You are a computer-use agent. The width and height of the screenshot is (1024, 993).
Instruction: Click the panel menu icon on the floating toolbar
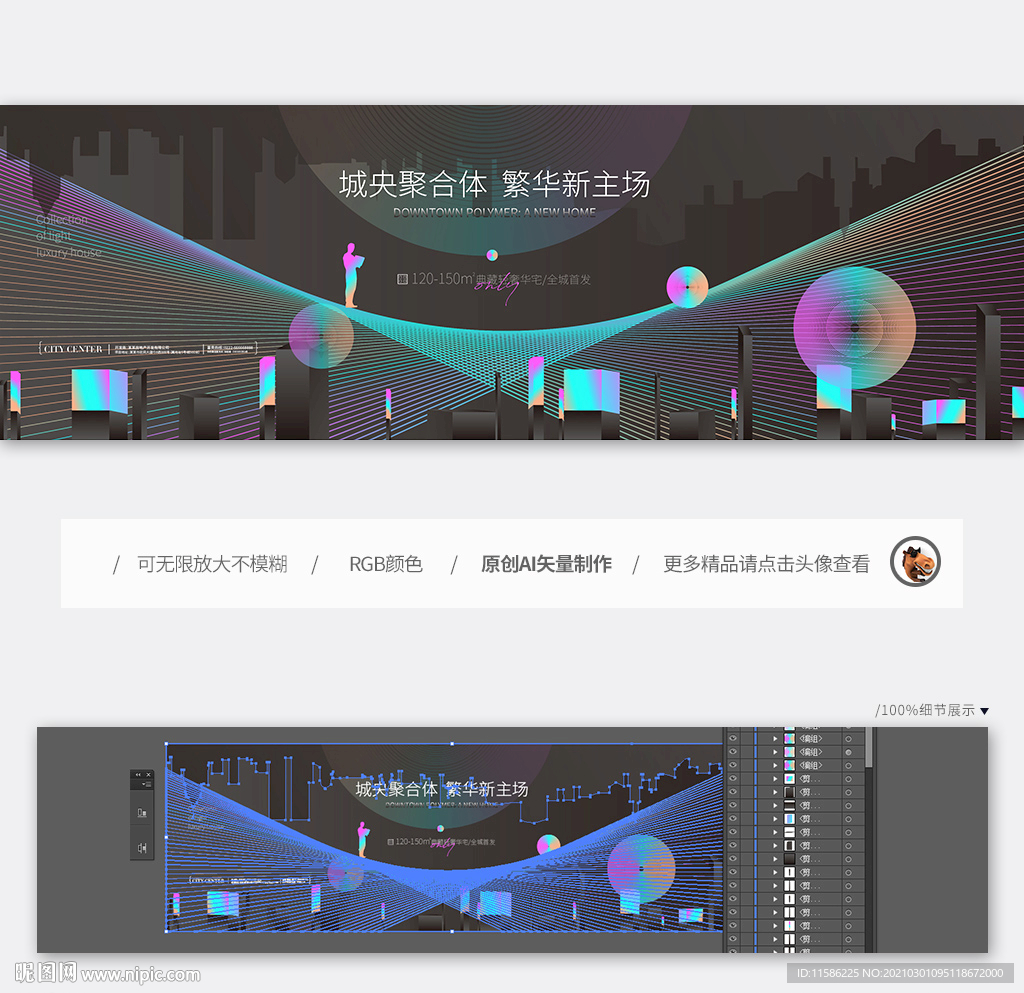(146, 784)
